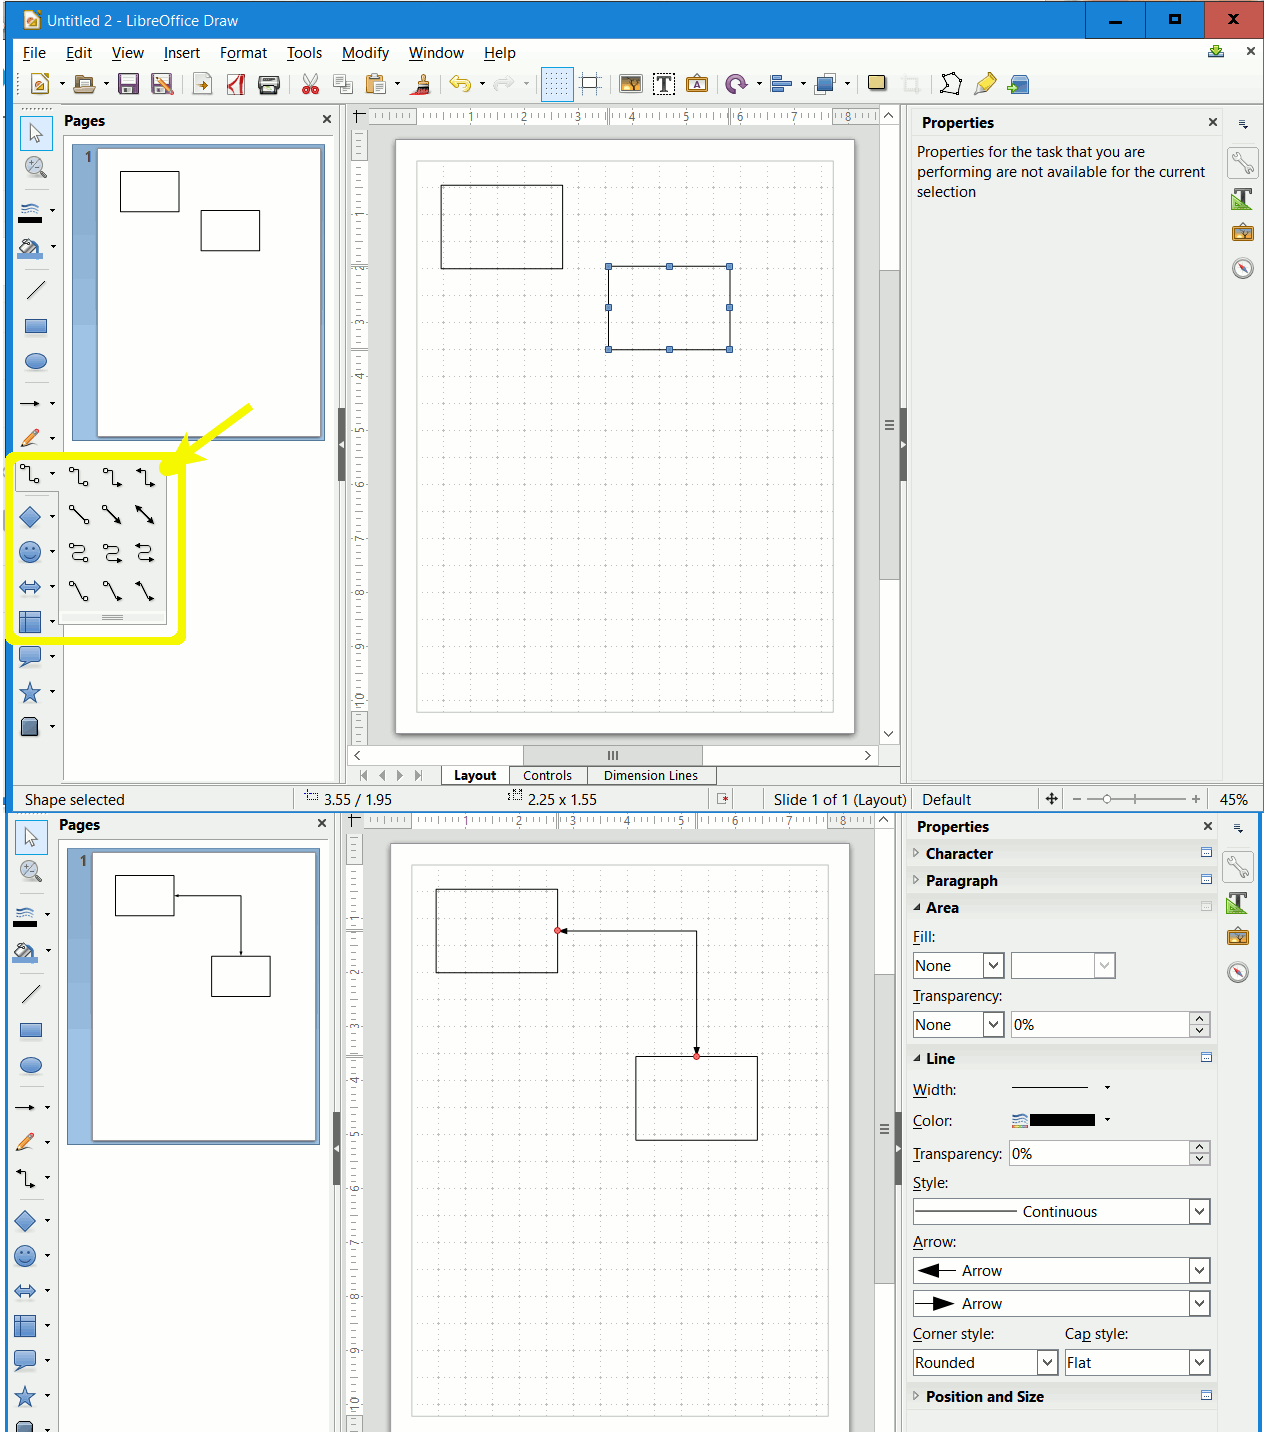Select the Rectangle tool in the left toolbar

[35, 326]
